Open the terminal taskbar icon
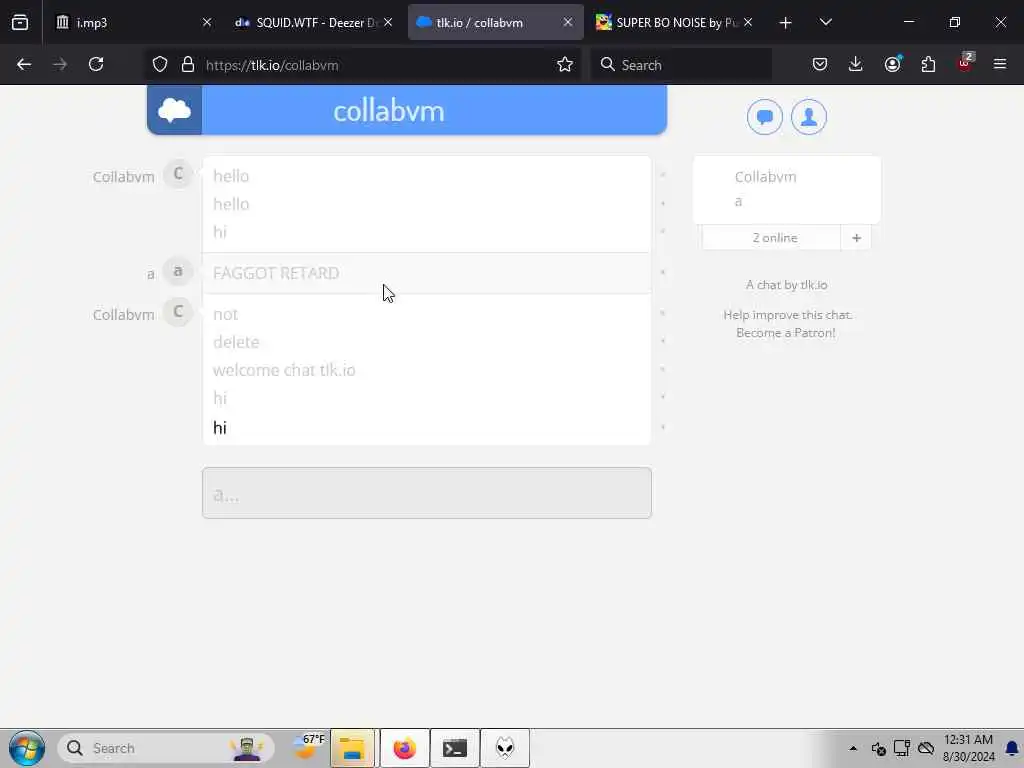This screenshot has height=768, width=1024. pyautogui.click(x=455, y=748)
